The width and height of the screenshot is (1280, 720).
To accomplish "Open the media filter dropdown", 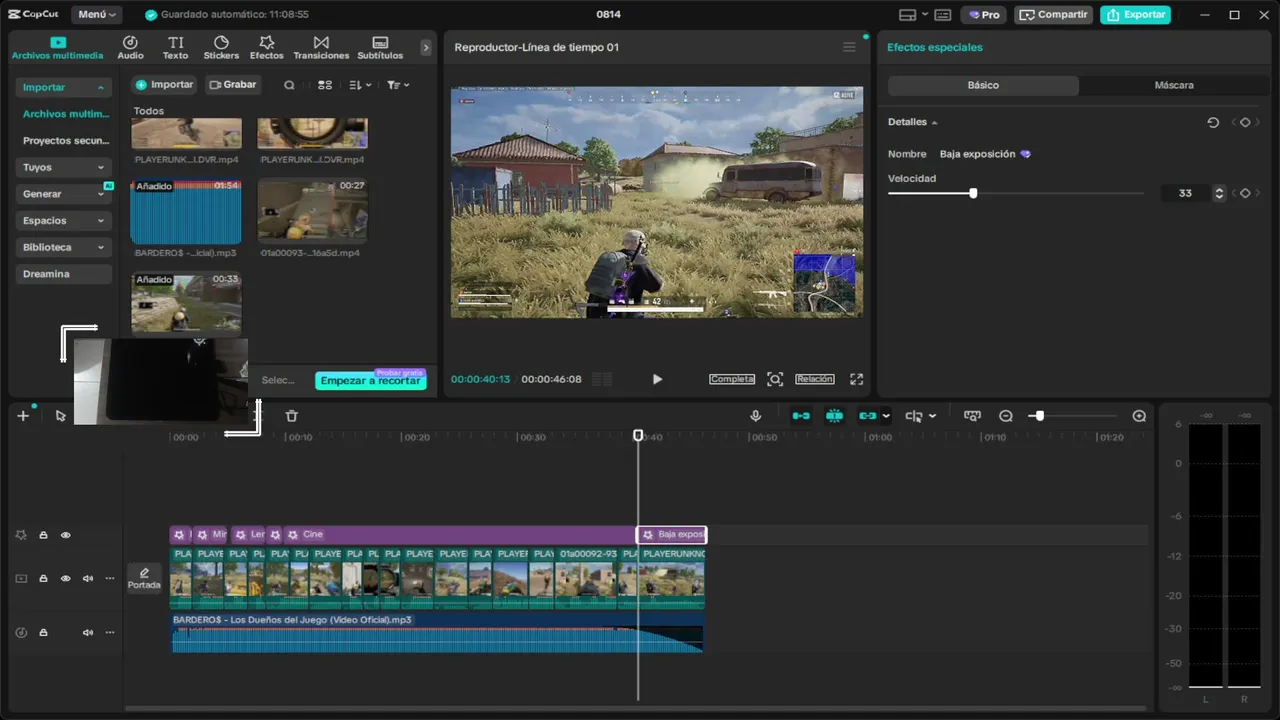I will point(398,85).
